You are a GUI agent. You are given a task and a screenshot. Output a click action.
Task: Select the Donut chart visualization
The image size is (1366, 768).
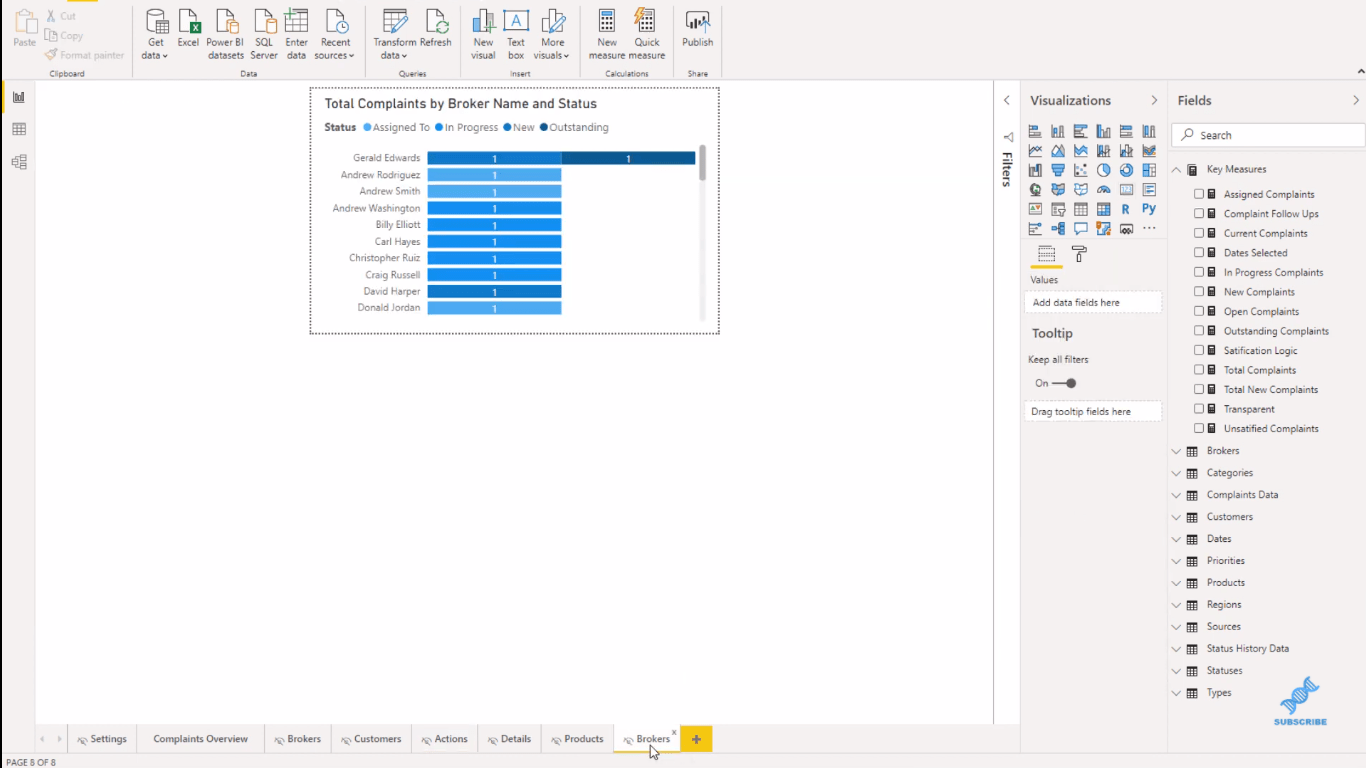pos(1126,170)
